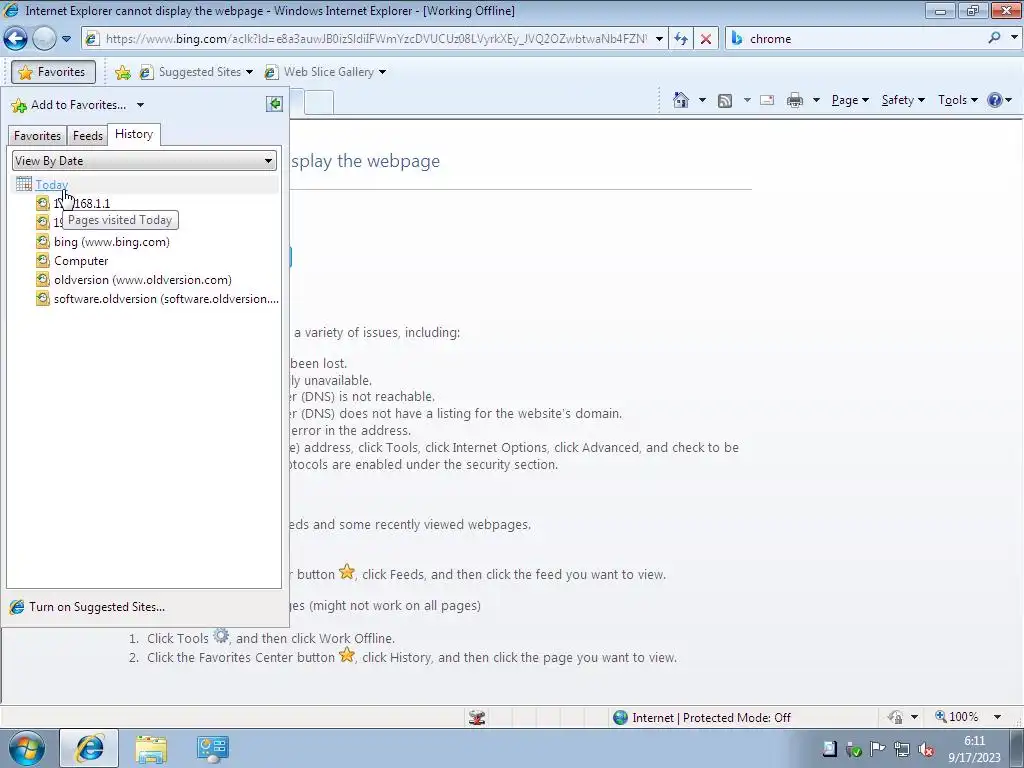Click the network tray icon
The width and height of the screenshot is (1024, 768).
click(x=902, y=750)
